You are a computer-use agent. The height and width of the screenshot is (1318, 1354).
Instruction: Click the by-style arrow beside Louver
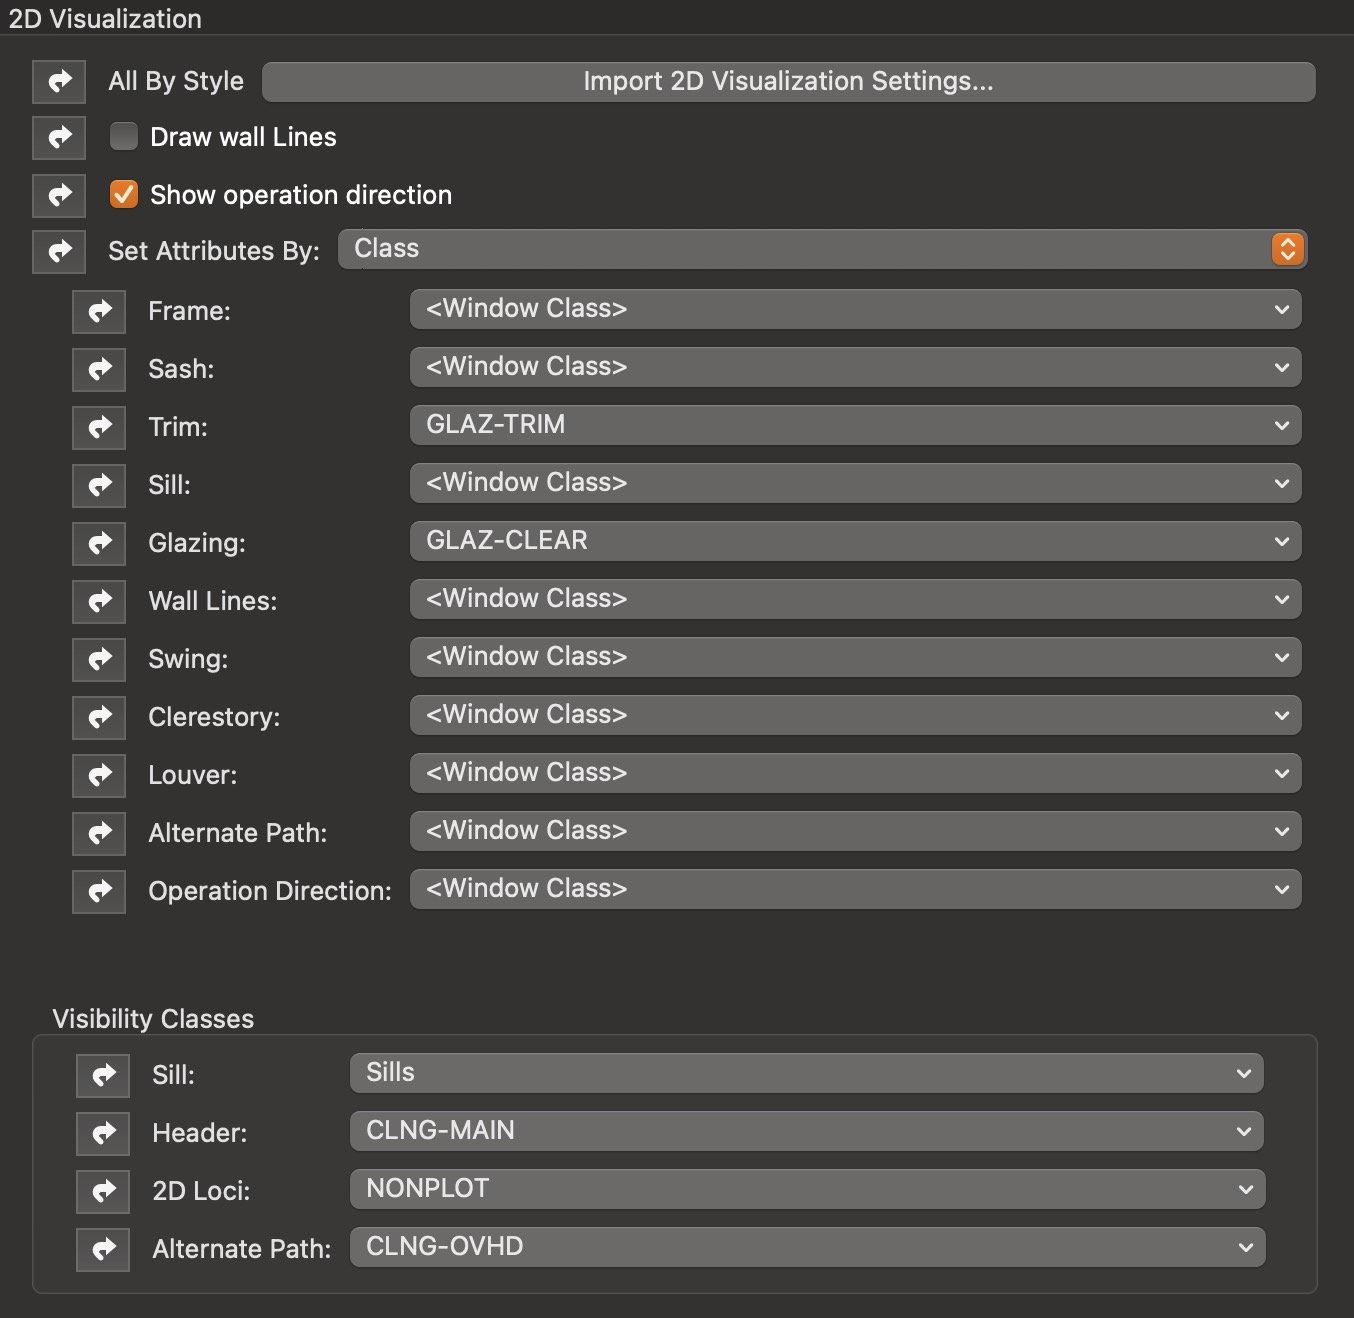click(x=99, y=775)
